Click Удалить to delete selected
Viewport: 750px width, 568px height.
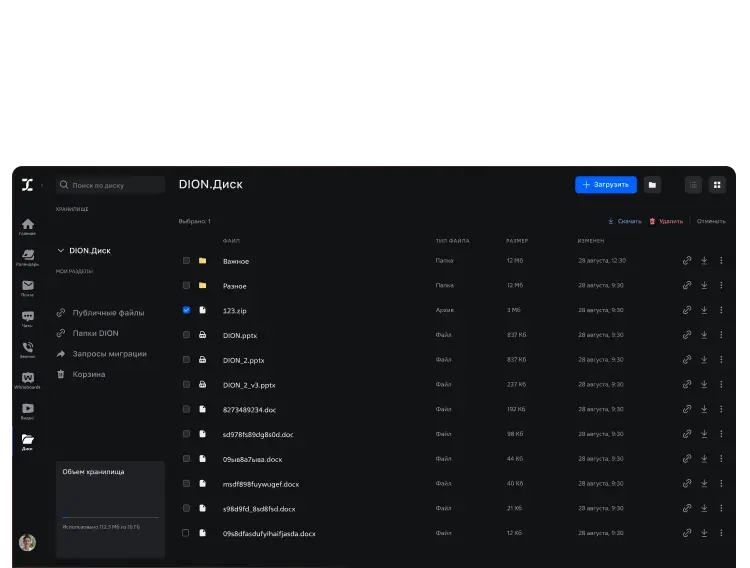tap(666, 221)
